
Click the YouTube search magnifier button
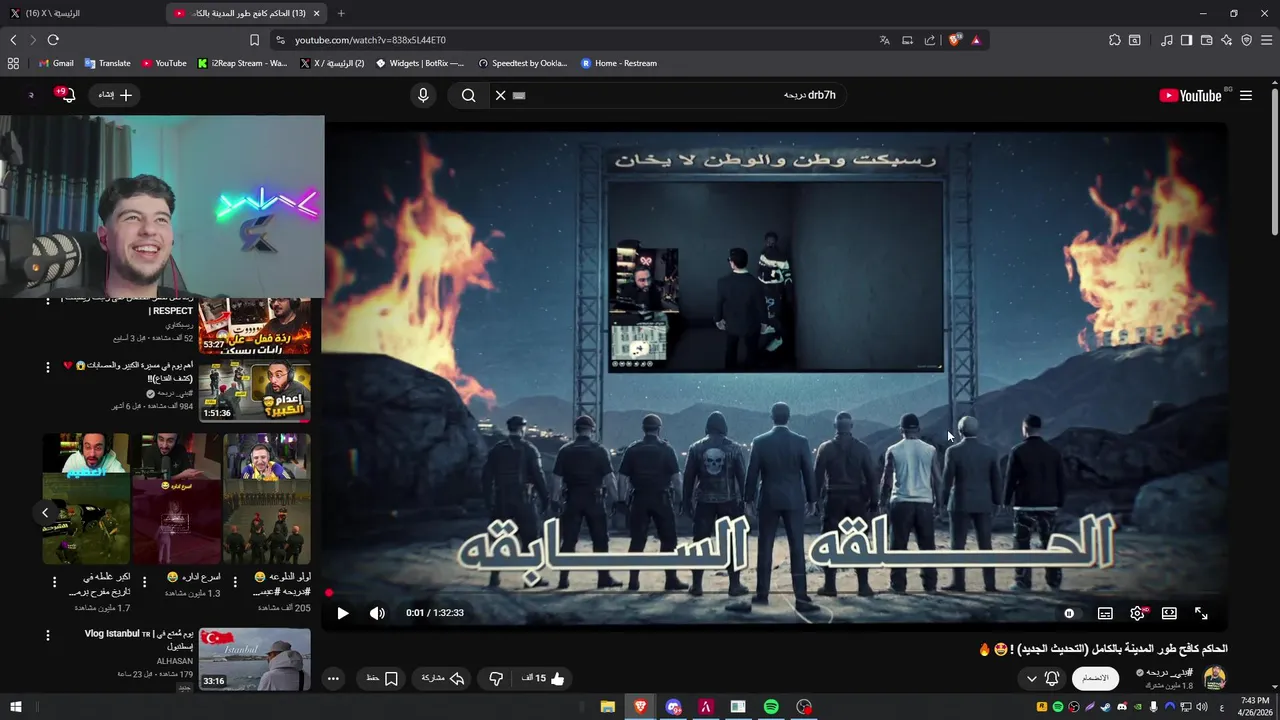click(469, 95)
